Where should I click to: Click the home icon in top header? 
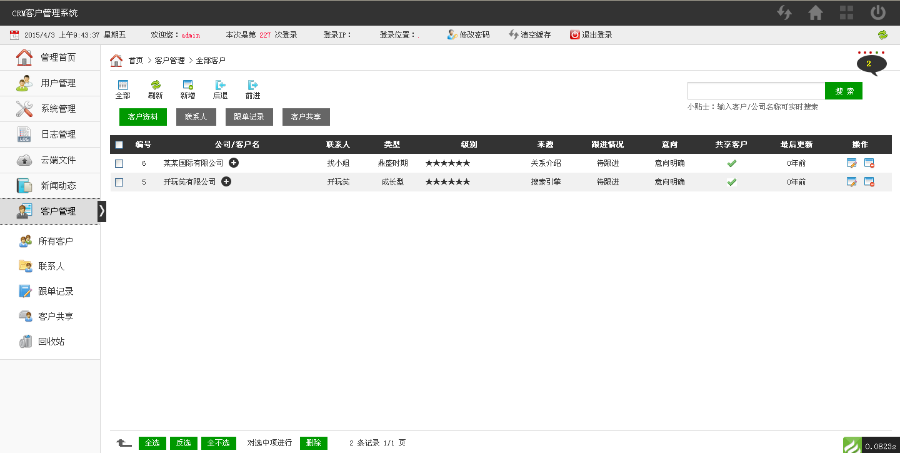[x=816, y=13]
